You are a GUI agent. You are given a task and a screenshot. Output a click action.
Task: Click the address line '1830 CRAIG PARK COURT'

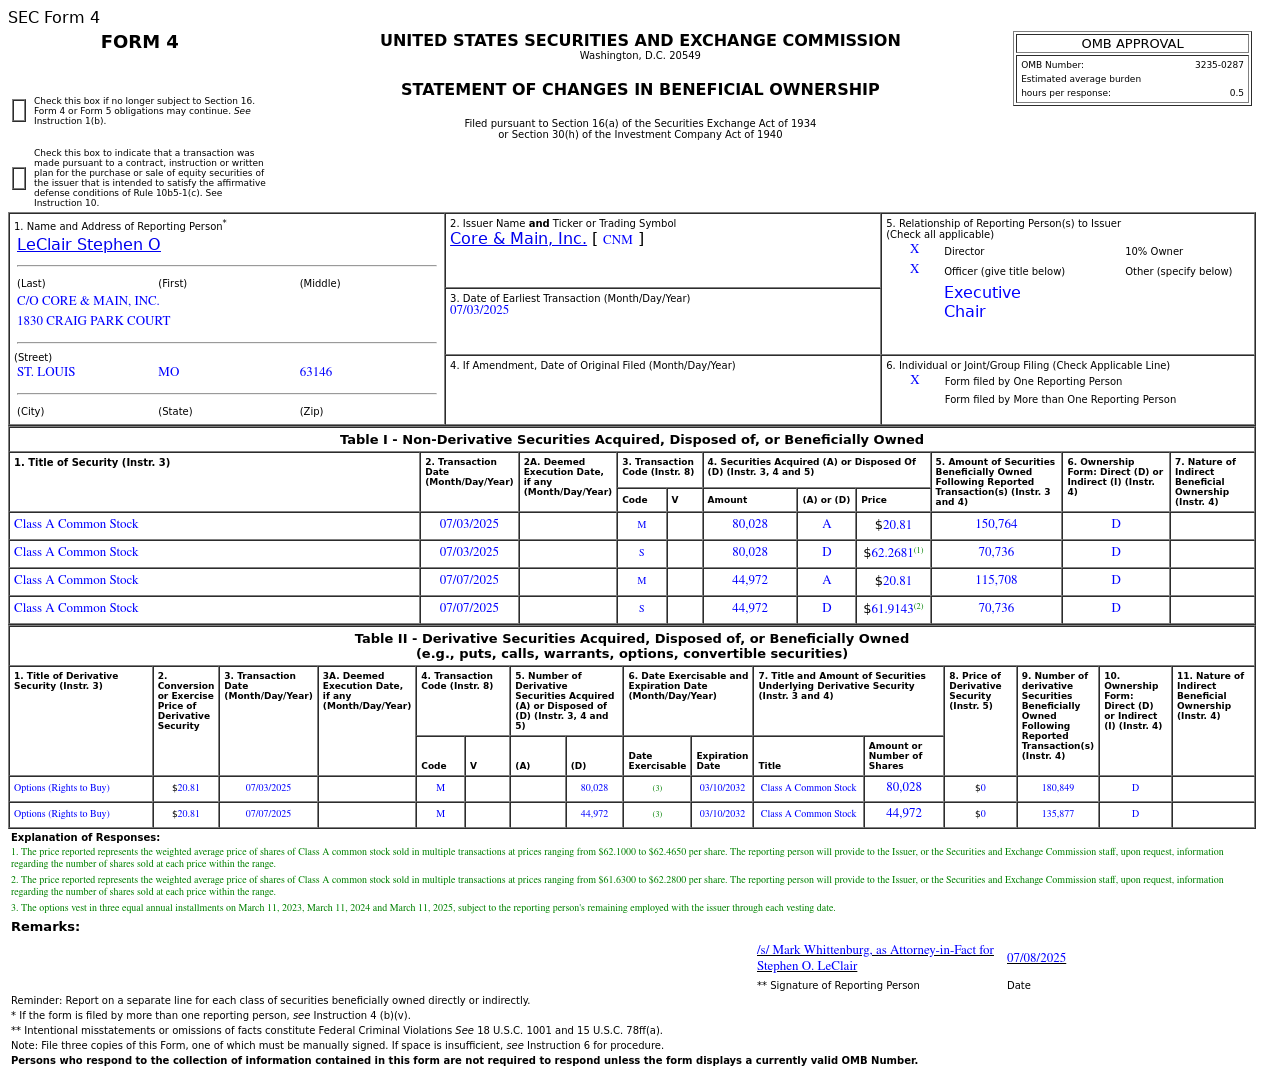(94, 321)
